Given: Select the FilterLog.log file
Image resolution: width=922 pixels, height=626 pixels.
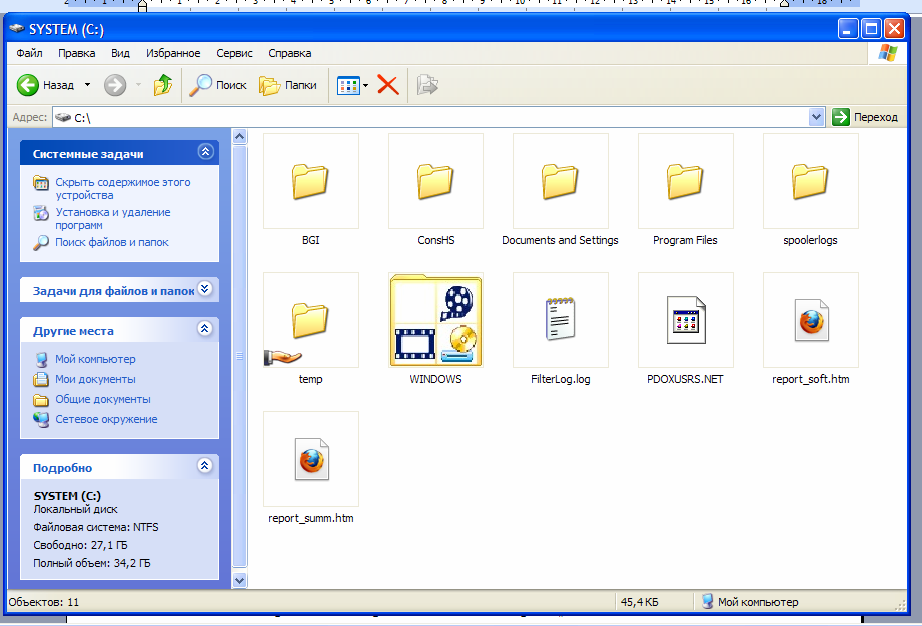Looking at the screenshot, I should (560, 321).
